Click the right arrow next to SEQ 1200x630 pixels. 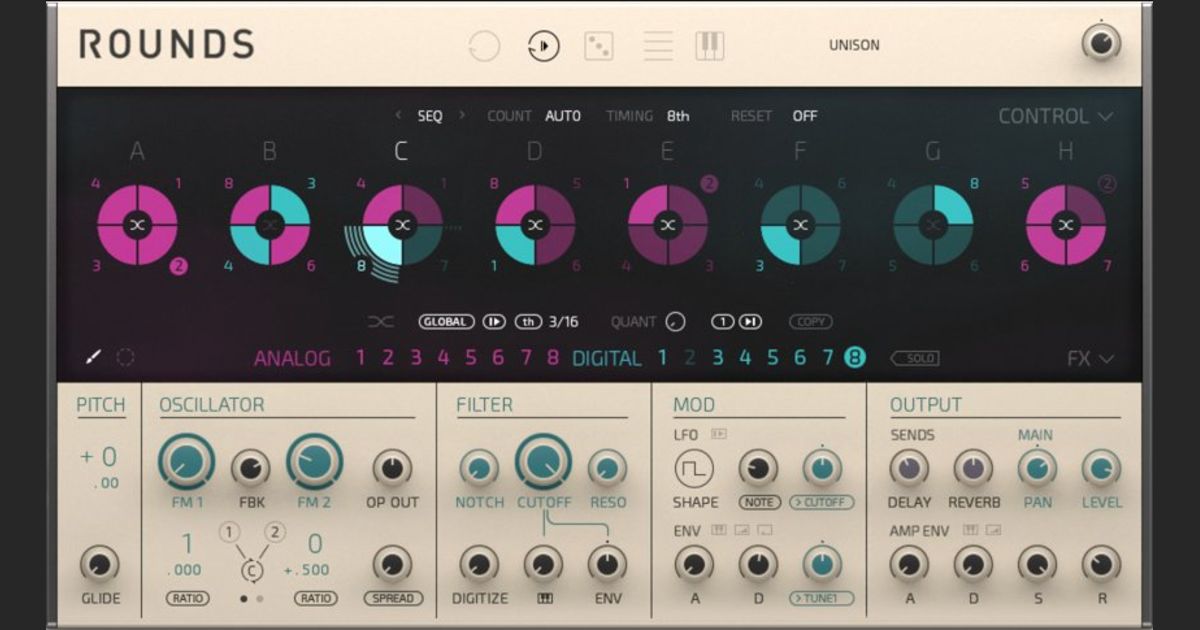tap(460, 115)
